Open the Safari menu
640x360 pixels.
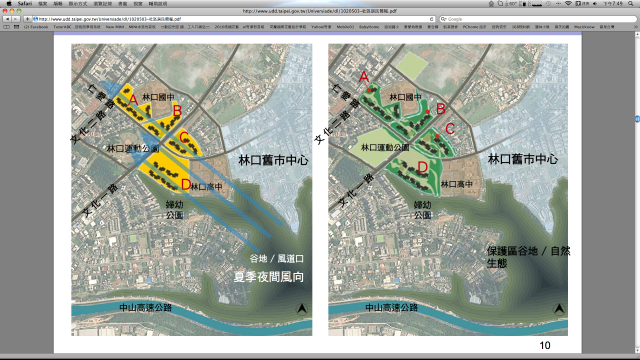point(24,3)
